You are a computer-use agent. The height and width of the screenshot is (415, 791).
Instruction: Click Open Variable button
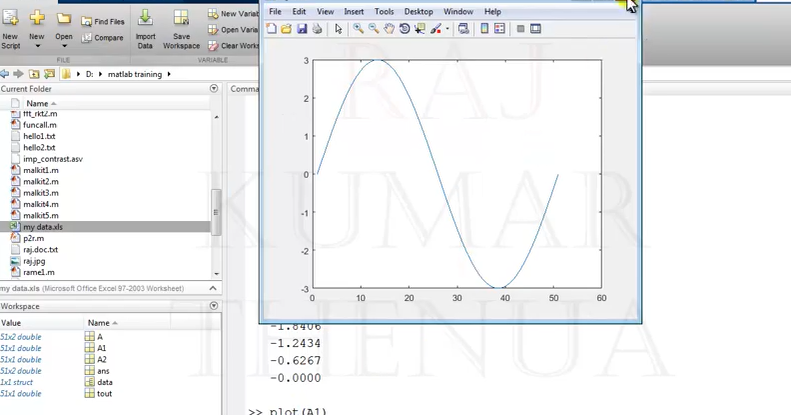coord(233,30)
